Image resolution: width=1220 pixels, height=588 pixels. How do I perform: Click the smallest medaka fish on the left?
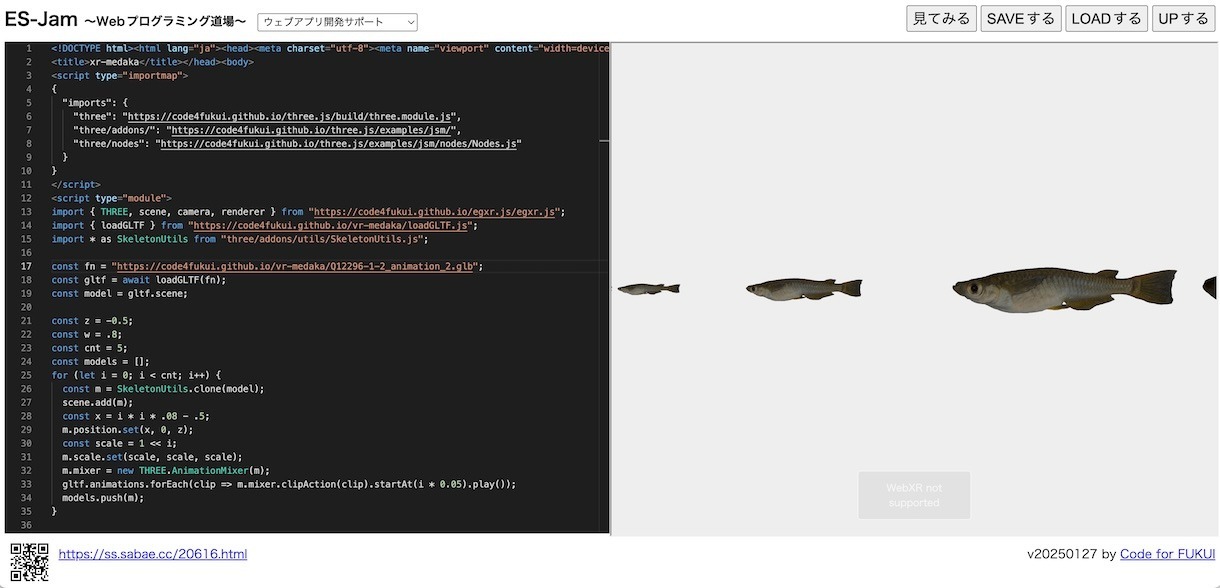click(x=648, y=289)
